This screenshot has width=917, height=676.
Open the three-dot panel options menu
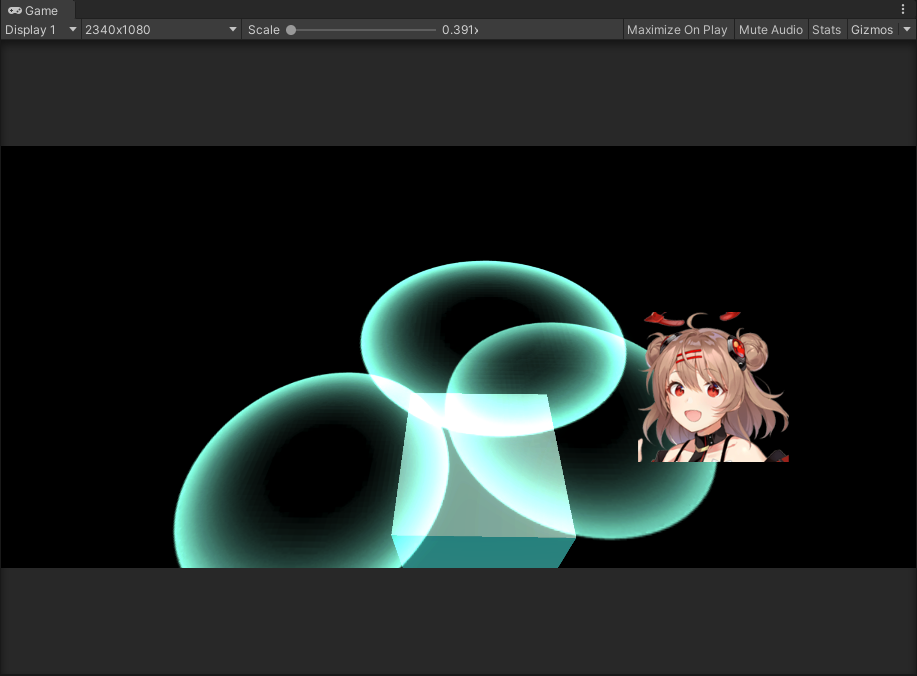[903, 9]
